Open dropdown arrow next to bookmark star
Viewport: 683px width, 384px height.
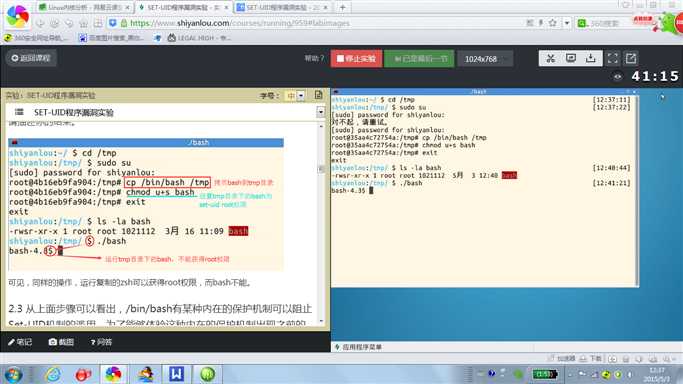(x=567, y=23)
